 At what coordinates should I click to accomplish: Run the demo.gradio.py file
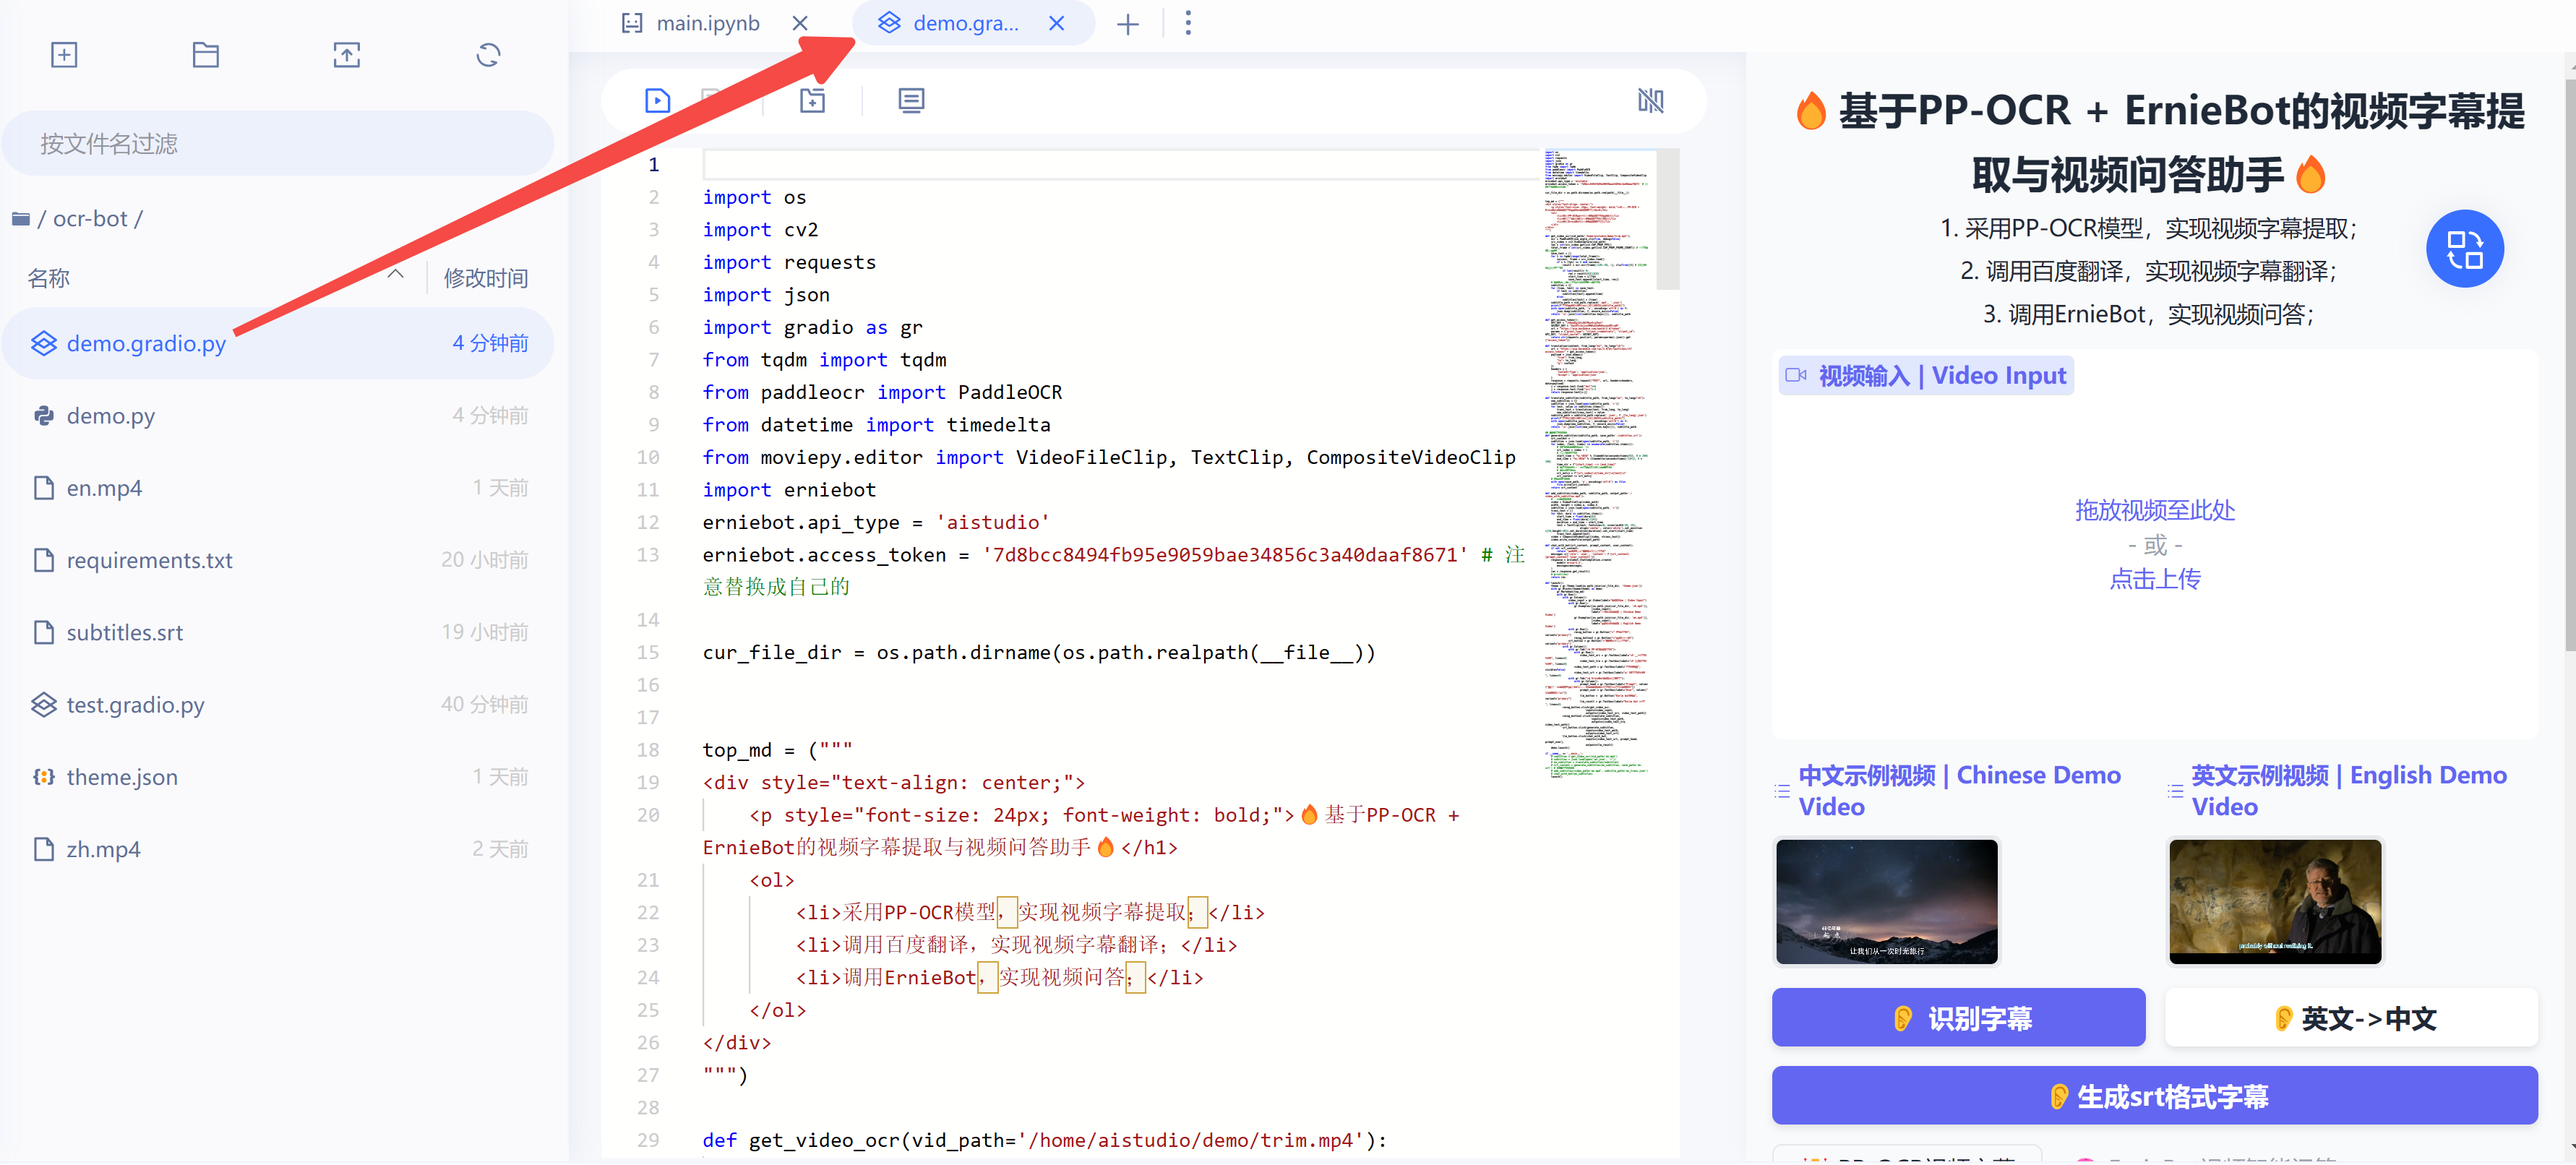click(x=657, y=100)
